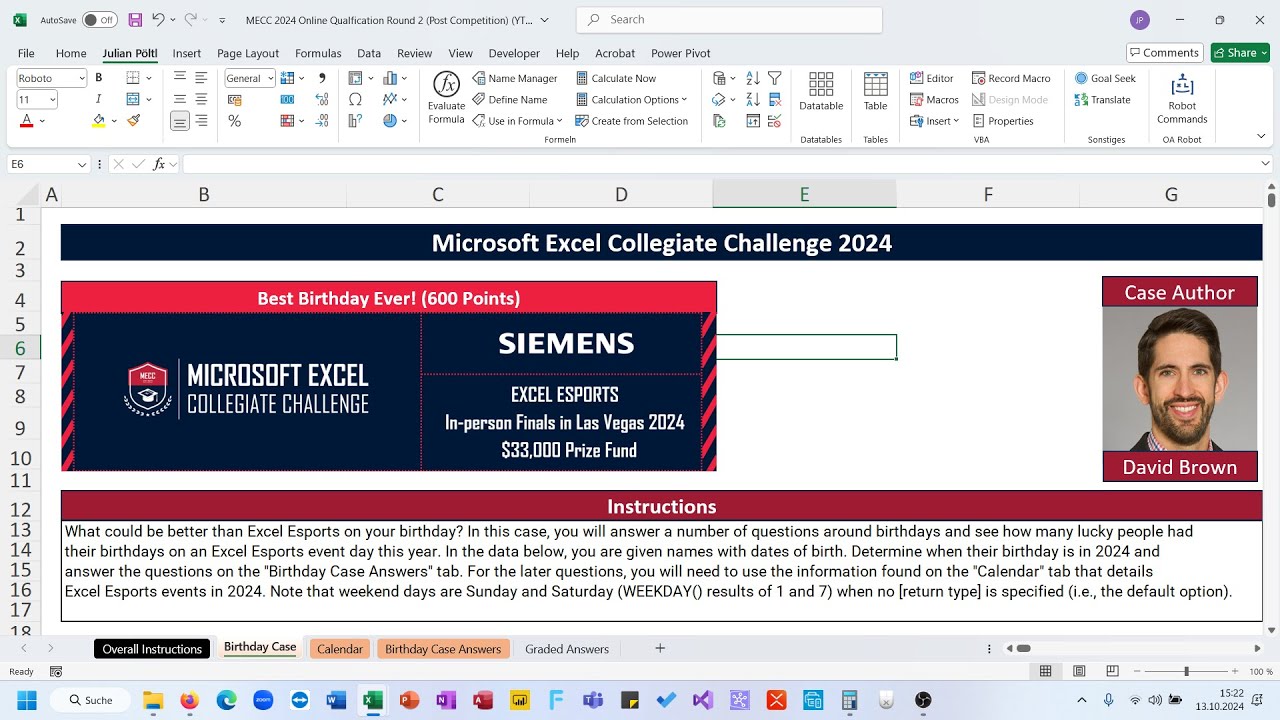Open Windows Start menu
This screenshot has width=1280, height=720.
[x=26, y=700]
